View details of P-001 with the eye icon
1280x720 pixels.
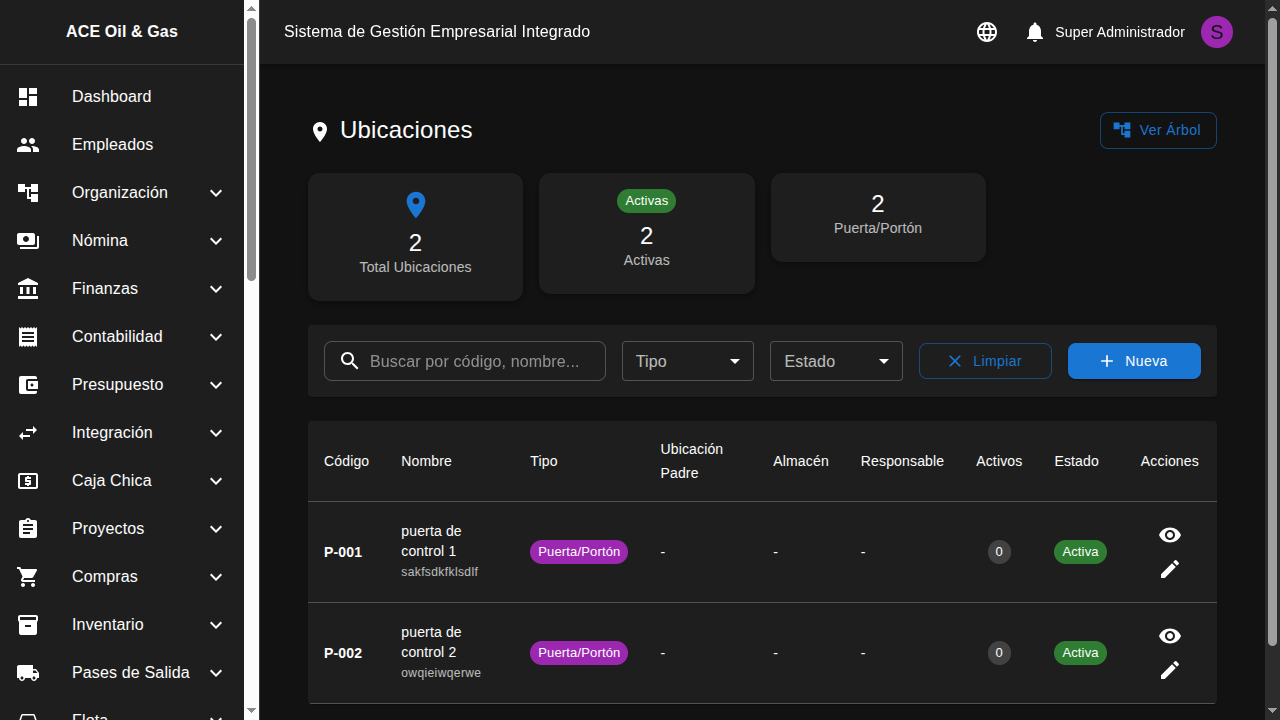pyautogui.click(x=1170, y=535)
